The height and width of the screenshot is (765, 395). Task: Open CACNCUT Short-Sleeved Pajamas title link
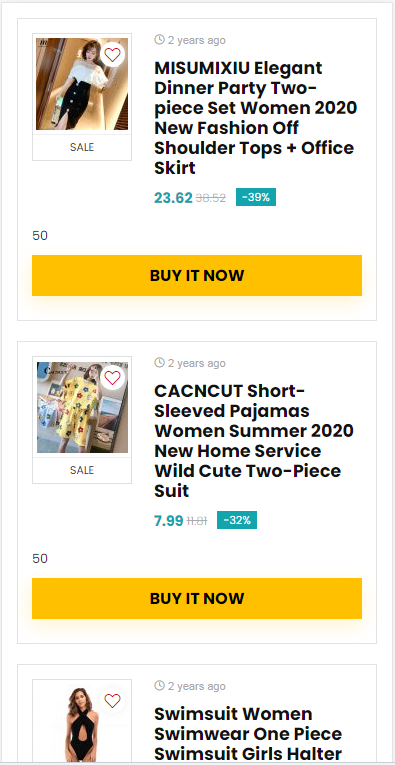[x=254, y=441]
